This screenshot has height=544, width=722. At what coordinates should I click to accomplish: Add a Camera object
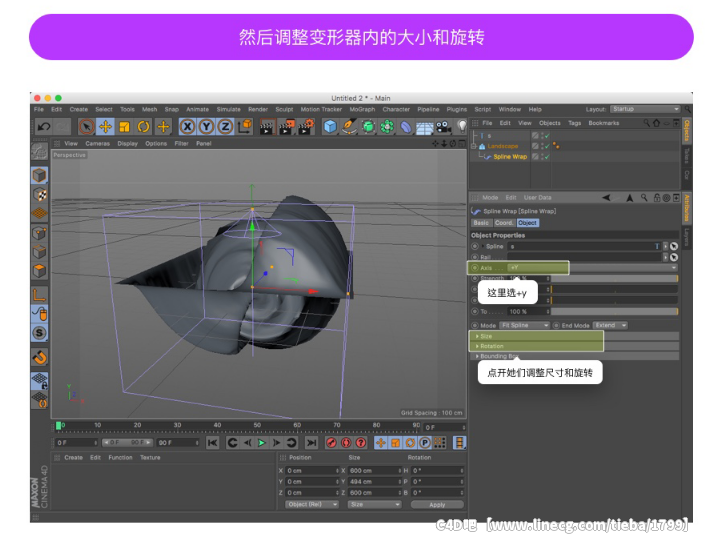click(443, 126)
